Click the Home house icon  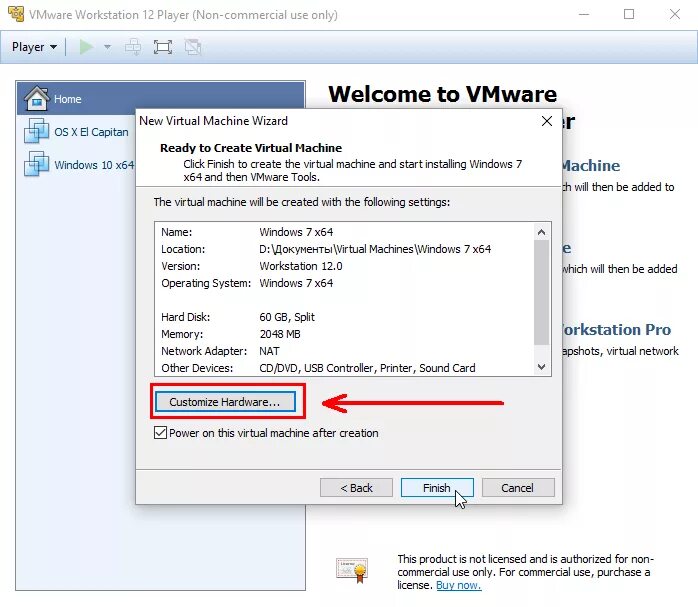point(37,98)
